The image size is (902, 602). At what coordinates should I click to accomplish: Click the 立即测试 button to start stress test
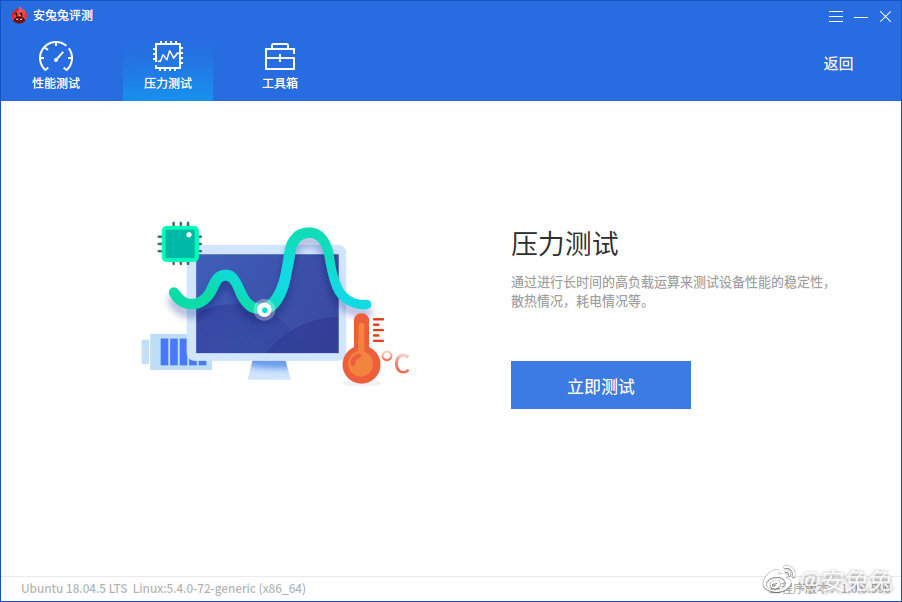[x=600, y=384]
